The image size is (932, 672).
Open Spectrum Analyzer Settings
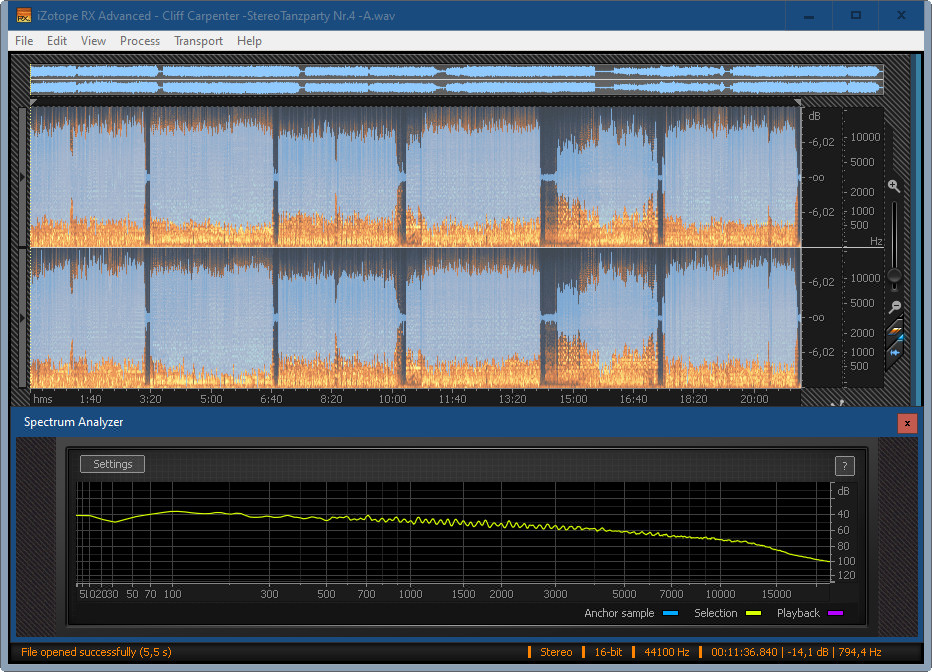click(113, 464)
